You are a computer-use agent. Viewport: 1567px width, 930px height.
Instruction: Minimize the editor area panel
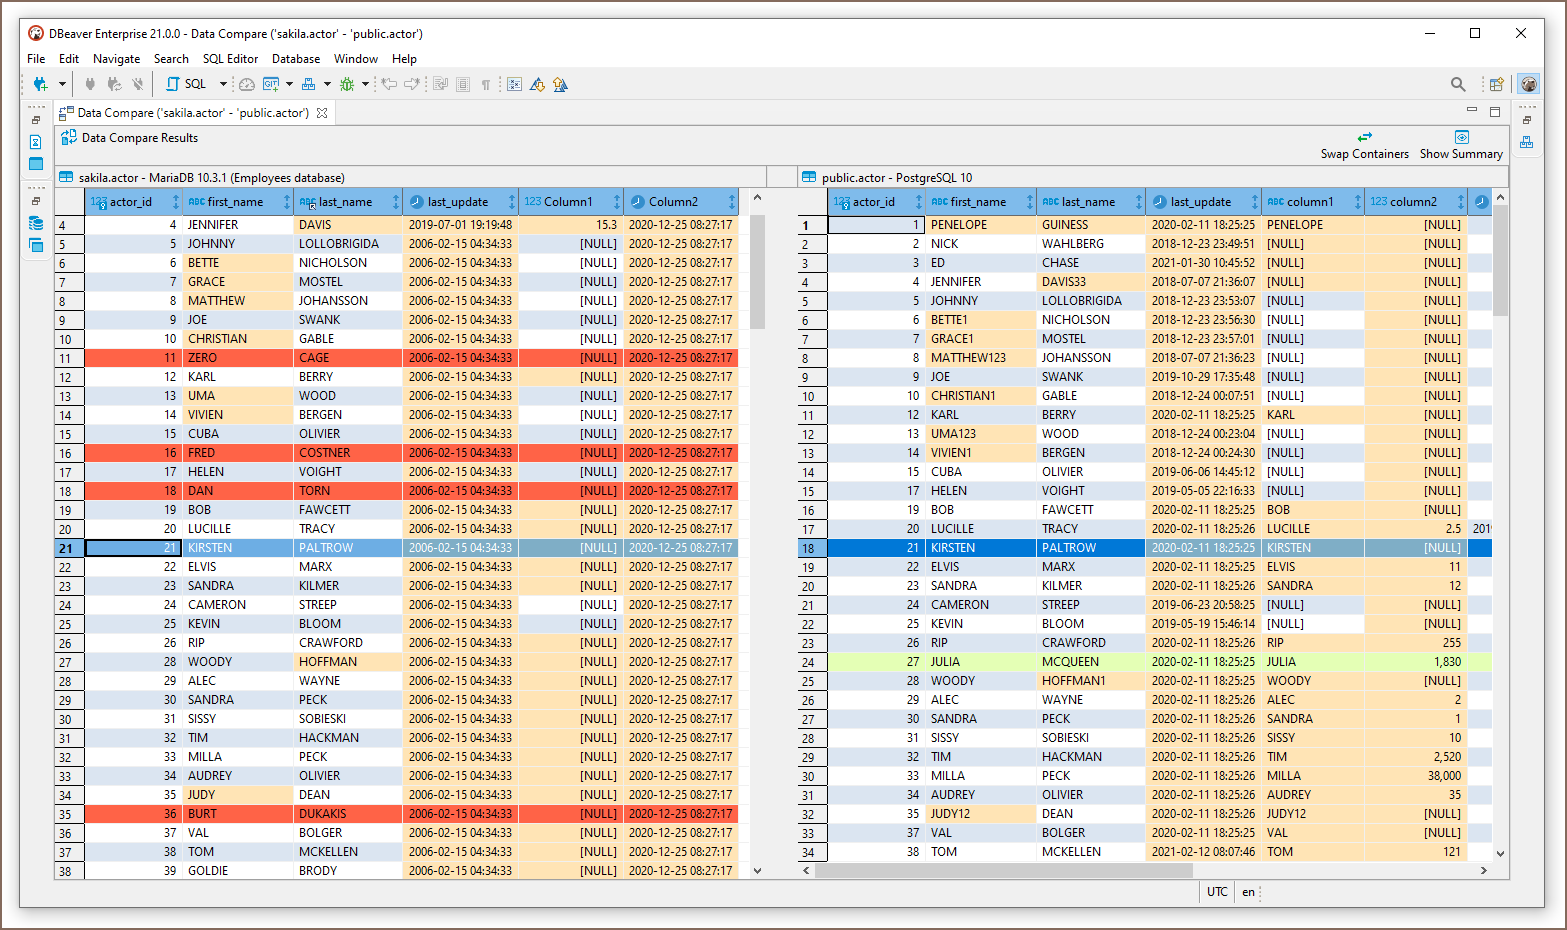(x=1471, y=110)
